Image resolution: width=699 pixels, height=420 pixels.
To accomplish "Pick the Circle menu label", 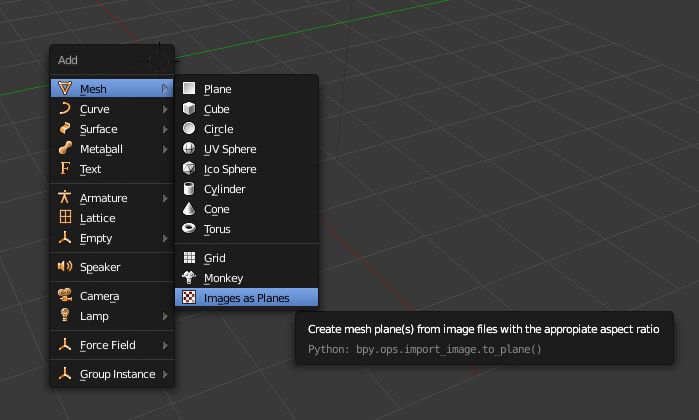I will tap(218, 129).
